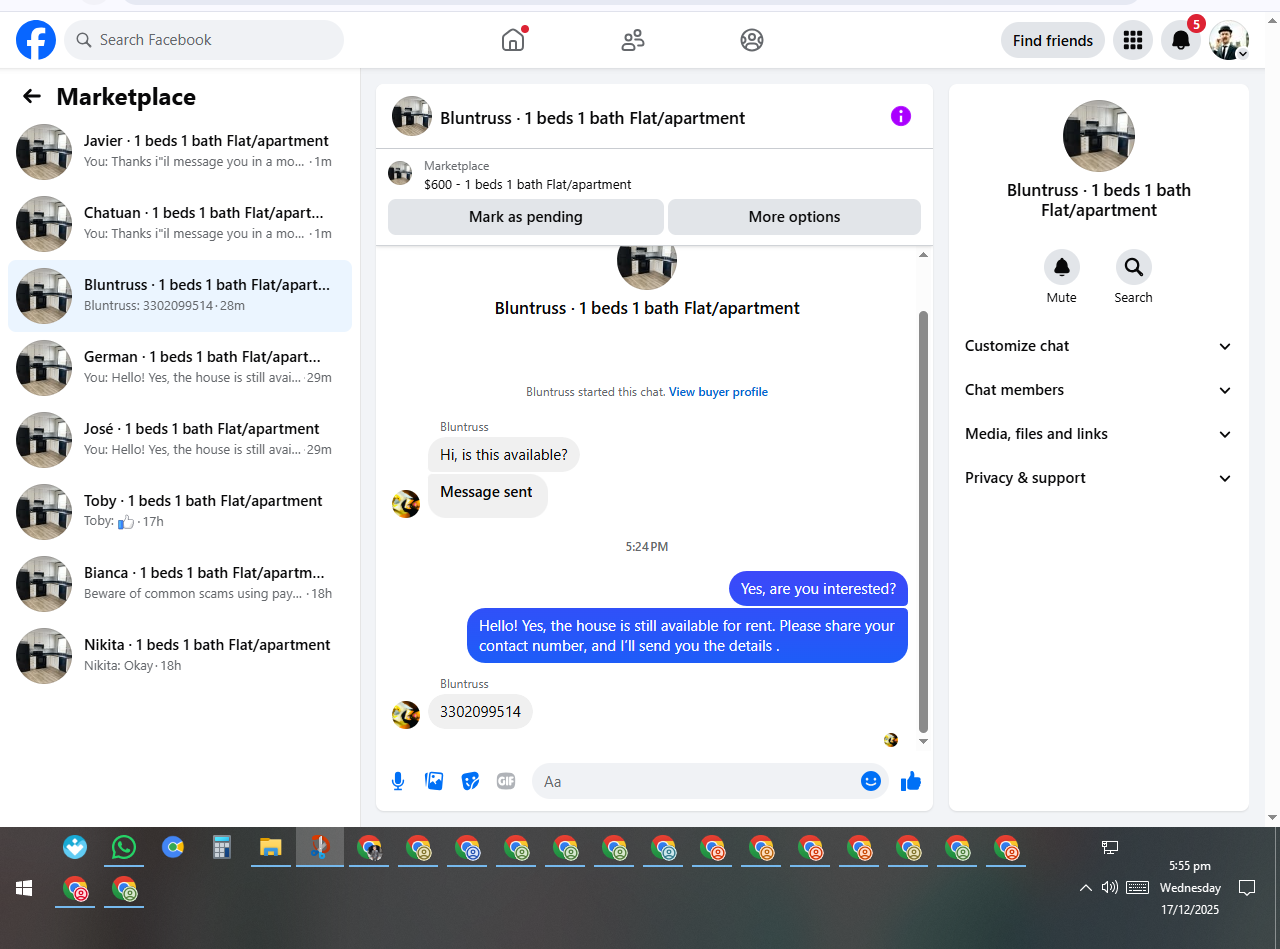Click the 3302099514 message bubble

[x=481, y=712]
